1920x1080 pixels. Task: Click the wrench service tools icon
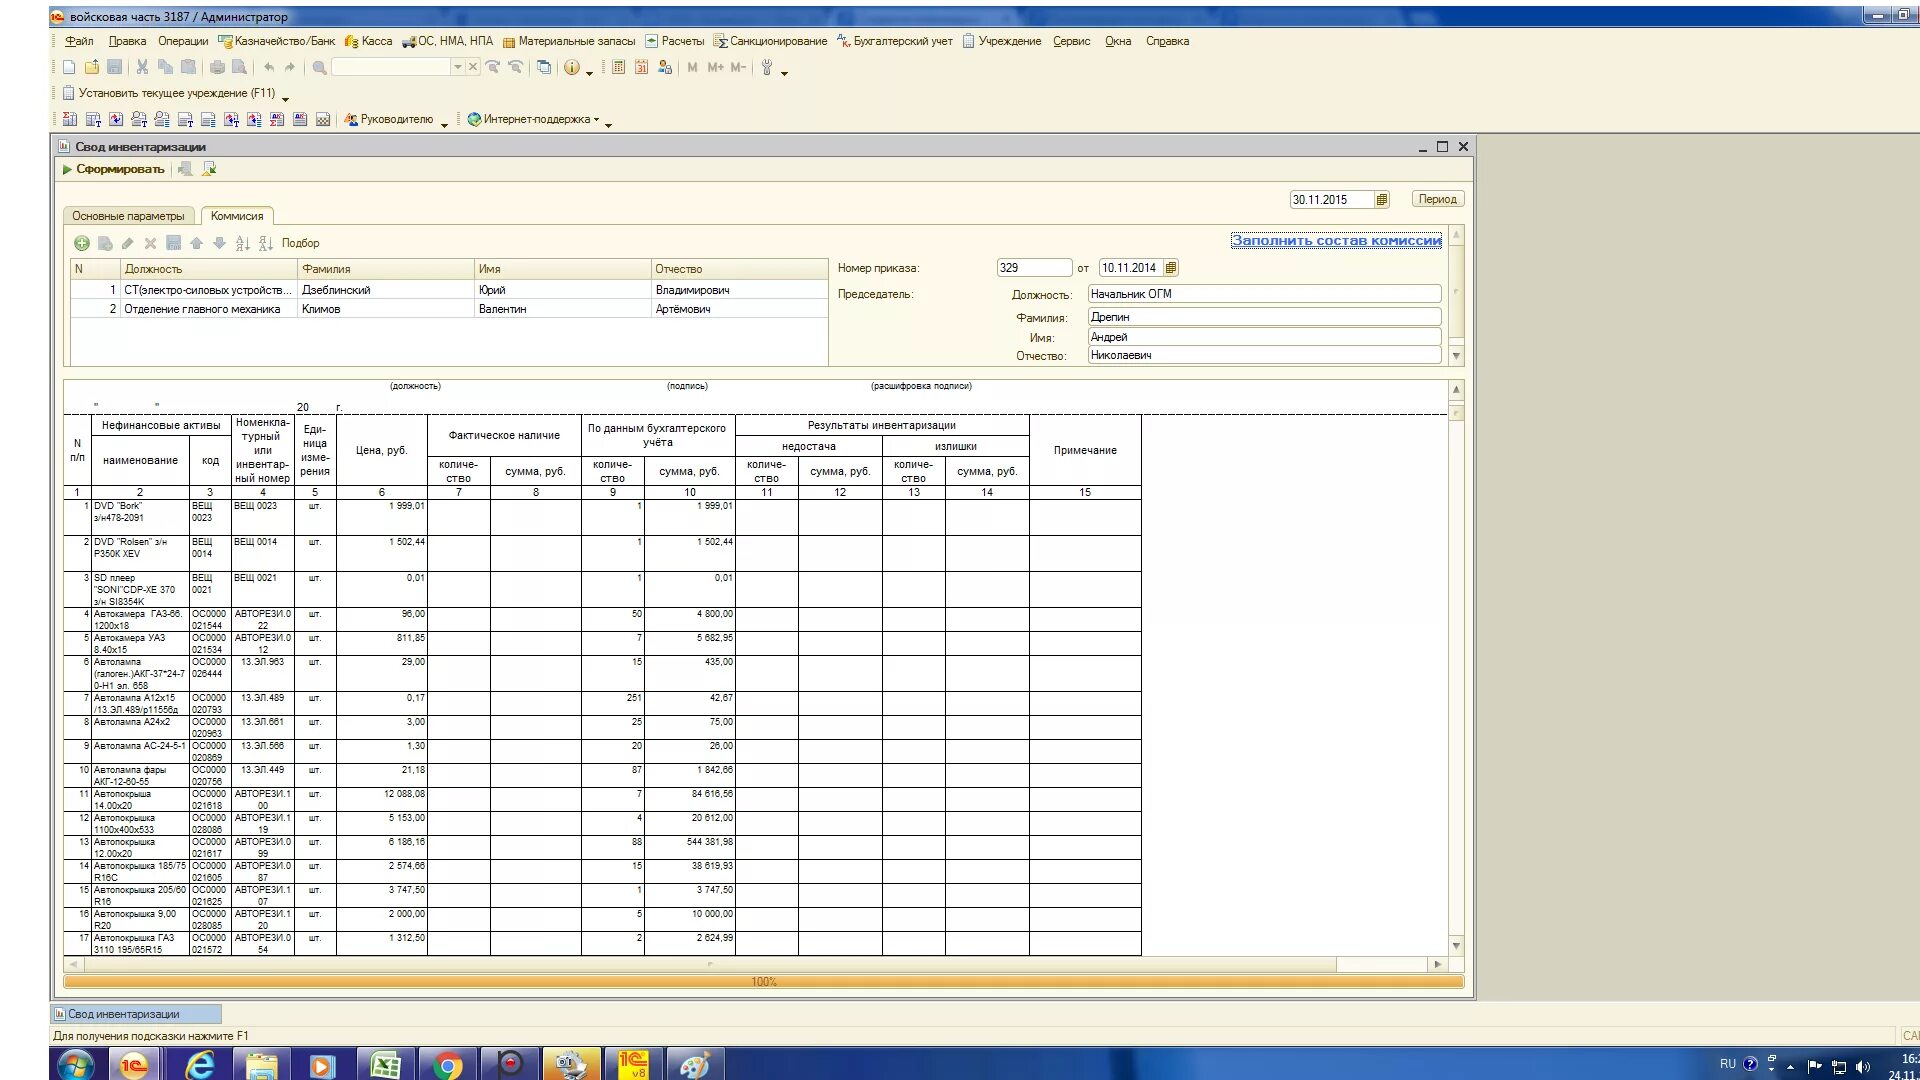pos(767,67)
